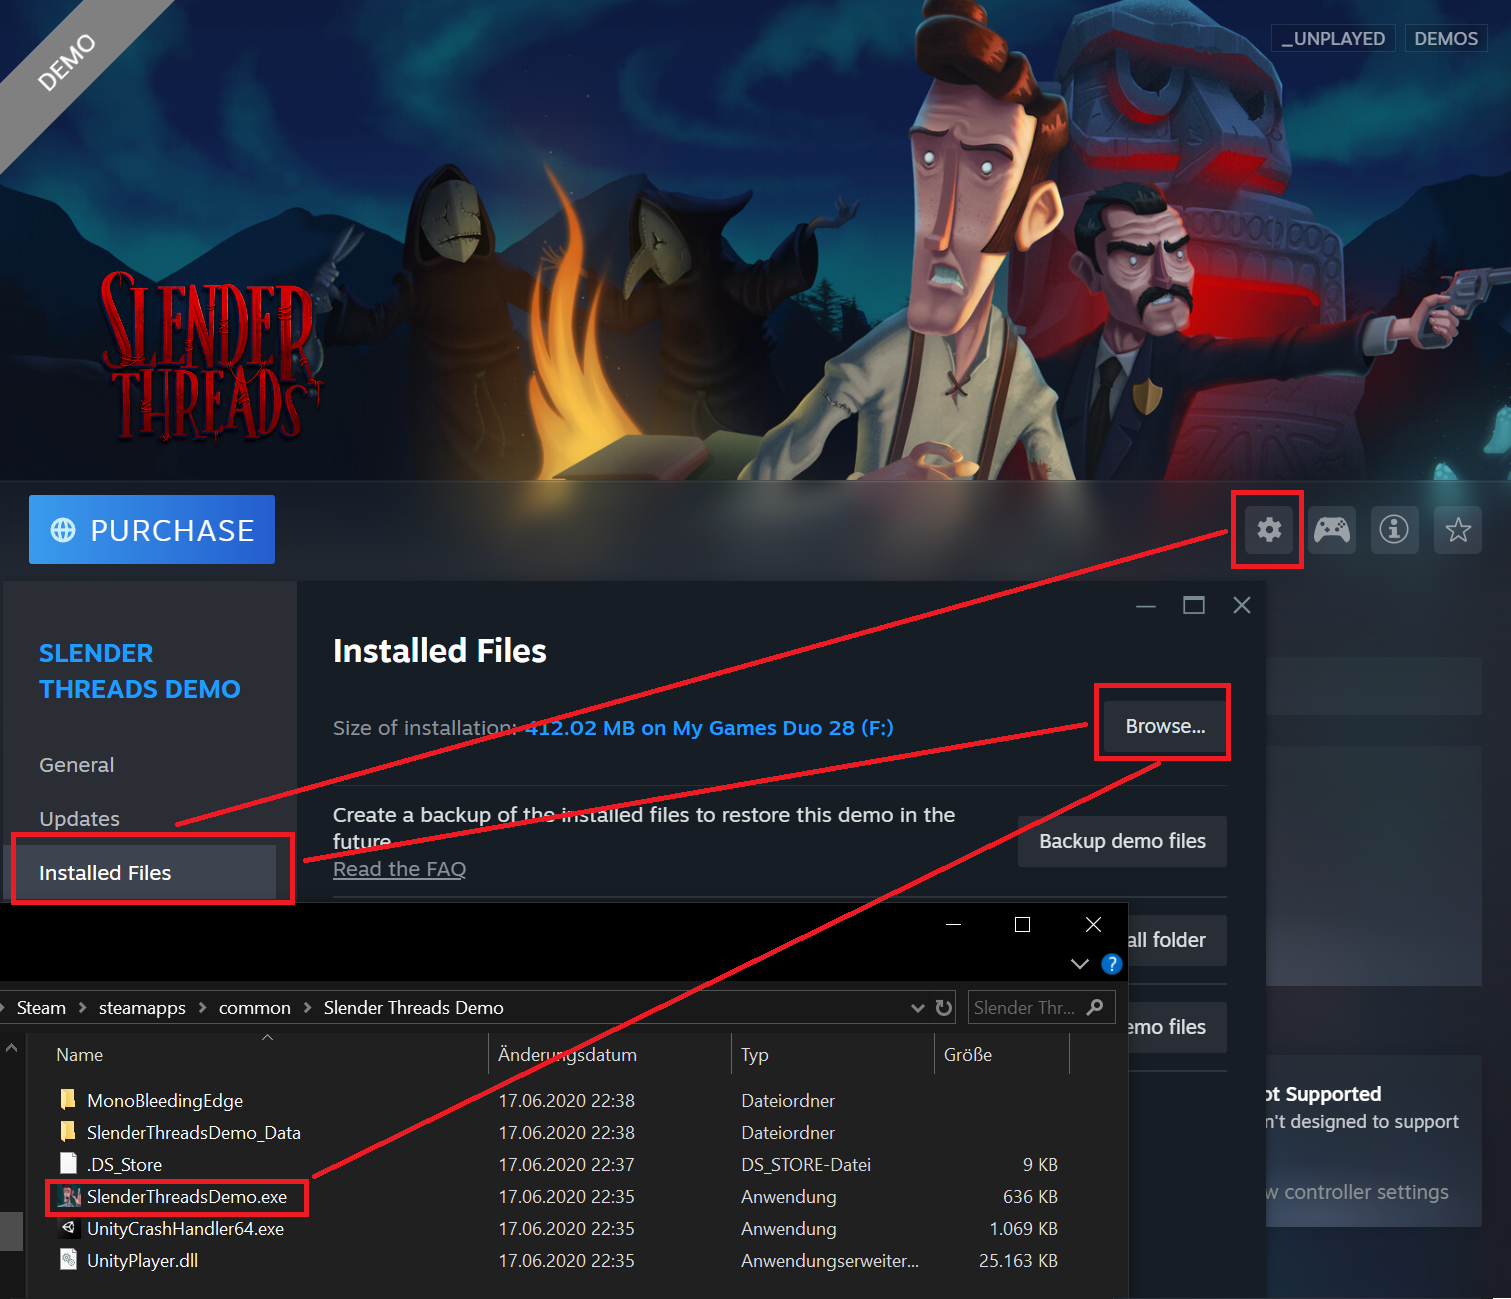Sort by the Größe column header
The image size is (1511, 1299).
click(968, 1055)
